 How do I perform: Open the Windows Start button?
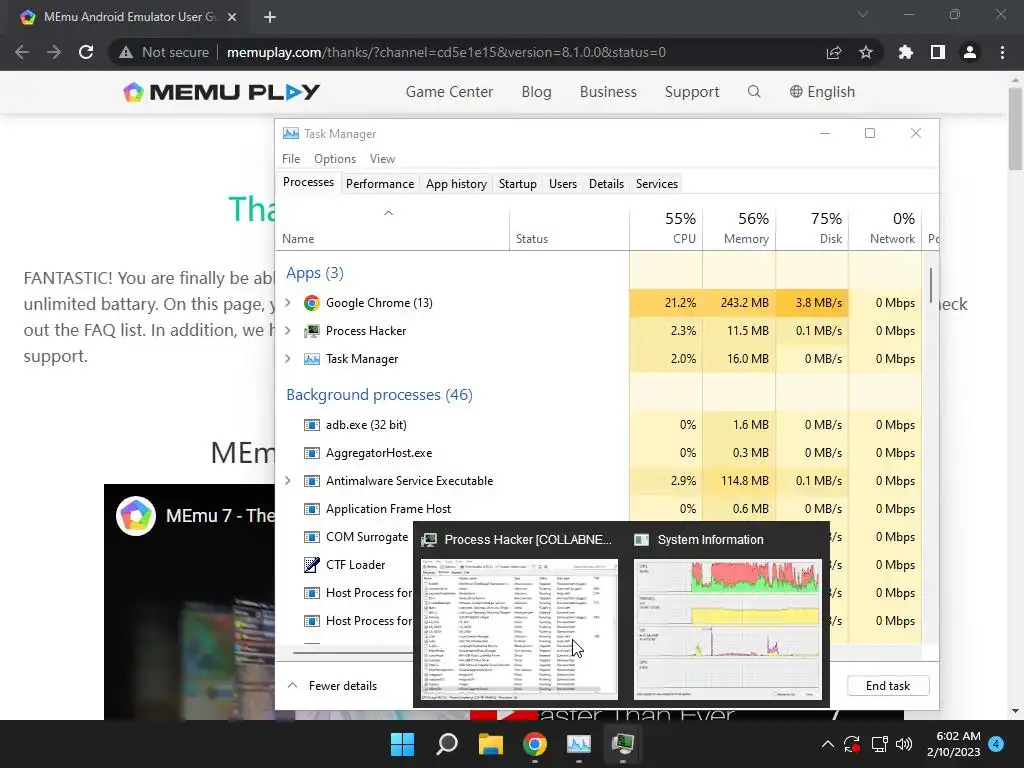[402, 744]
